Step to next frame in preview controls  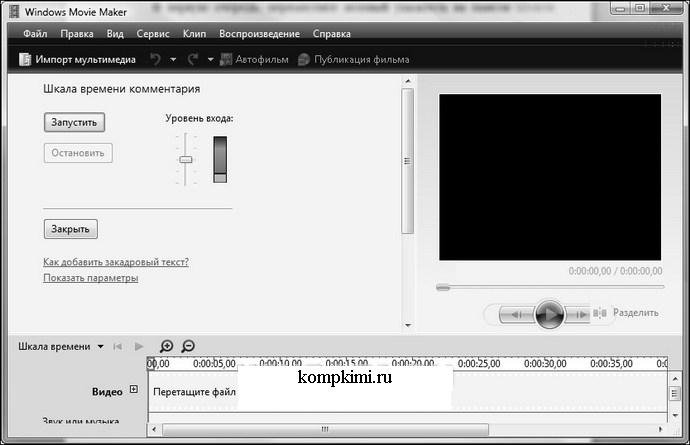[580, 314]
